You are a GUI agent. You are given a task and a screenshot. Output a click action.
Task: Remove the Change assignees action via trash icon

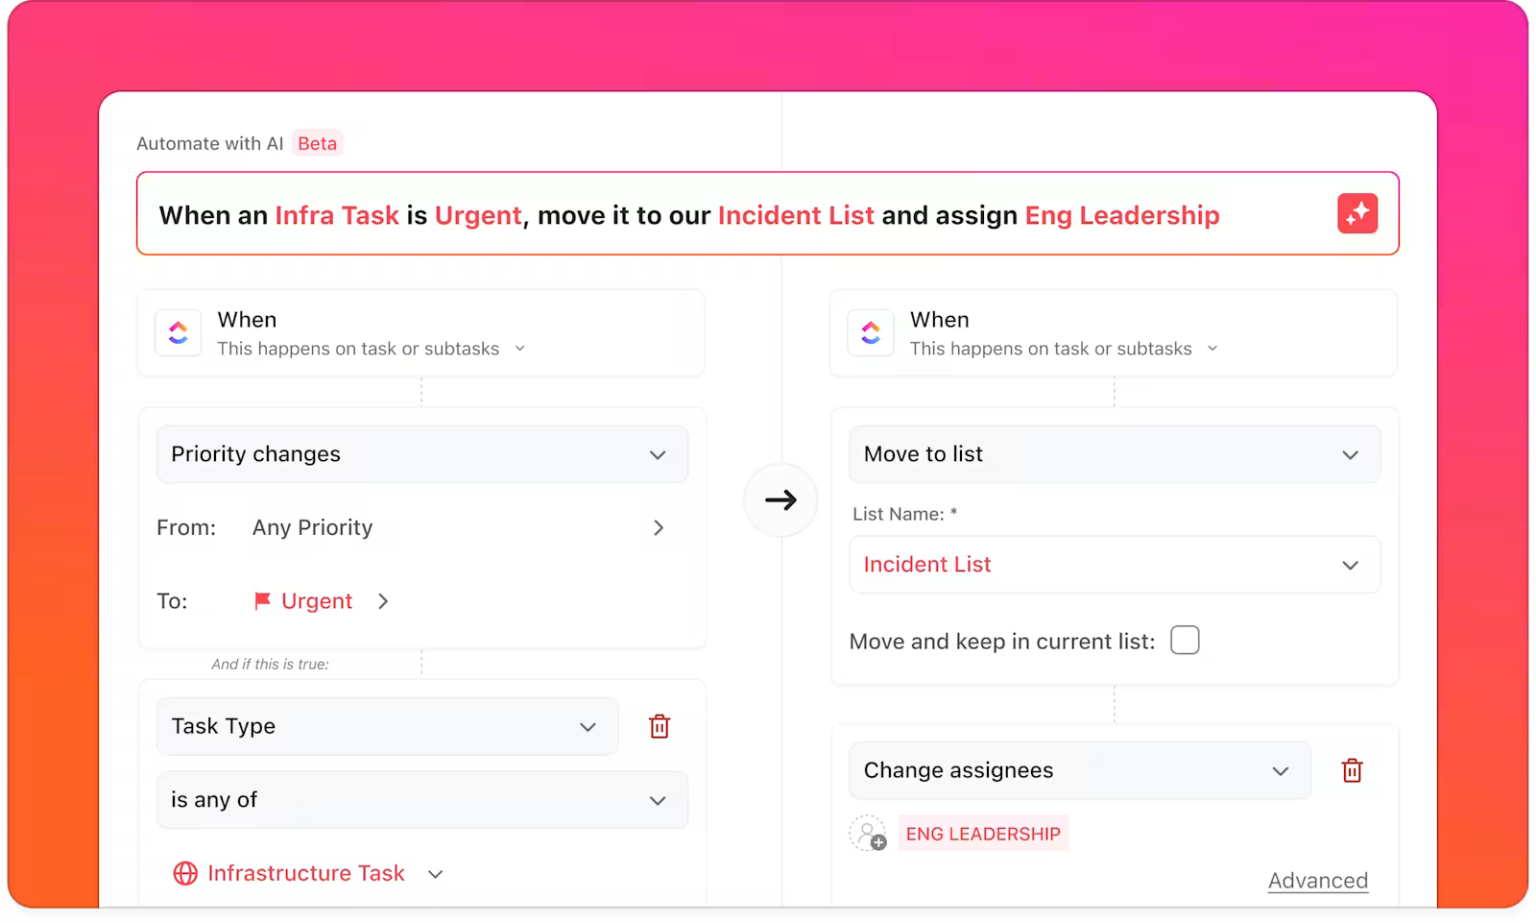tap(1352, 770)
